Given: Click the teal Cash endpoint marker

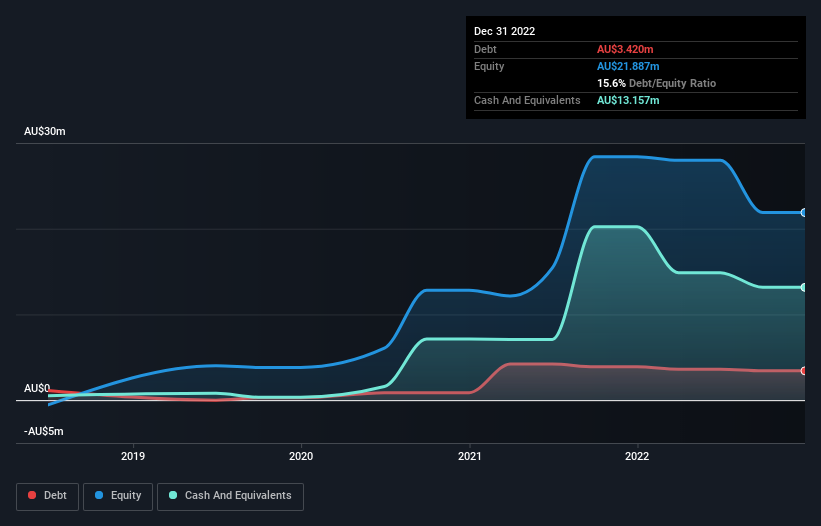Looking at the screenshot, I should point(804,287).
